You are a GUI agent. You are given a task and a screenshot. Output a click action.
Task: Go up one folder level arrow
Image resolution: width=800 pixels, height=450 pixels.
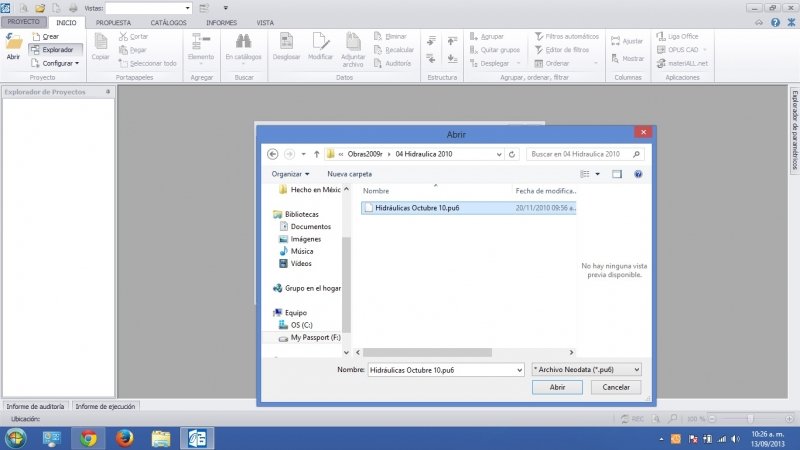[317, 155]
